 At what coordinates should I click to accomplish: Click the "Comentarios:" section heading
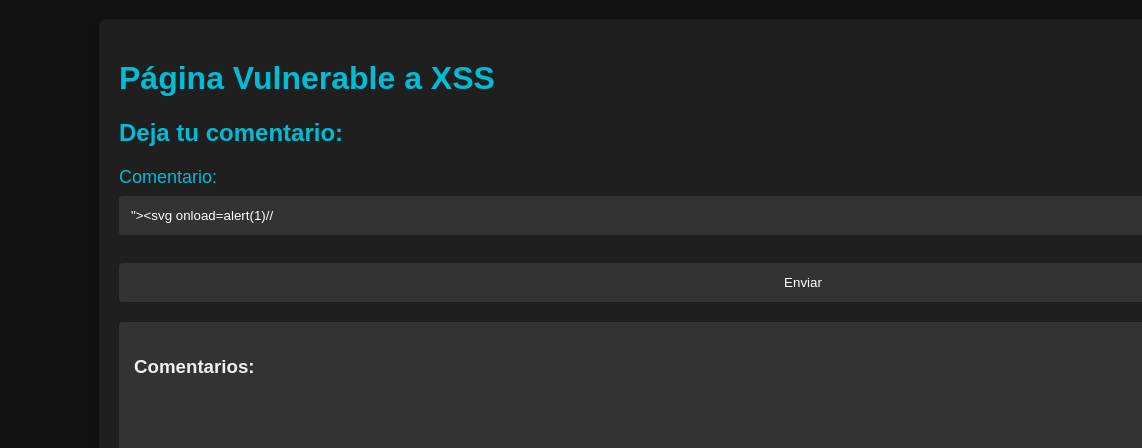coord(194,367)
